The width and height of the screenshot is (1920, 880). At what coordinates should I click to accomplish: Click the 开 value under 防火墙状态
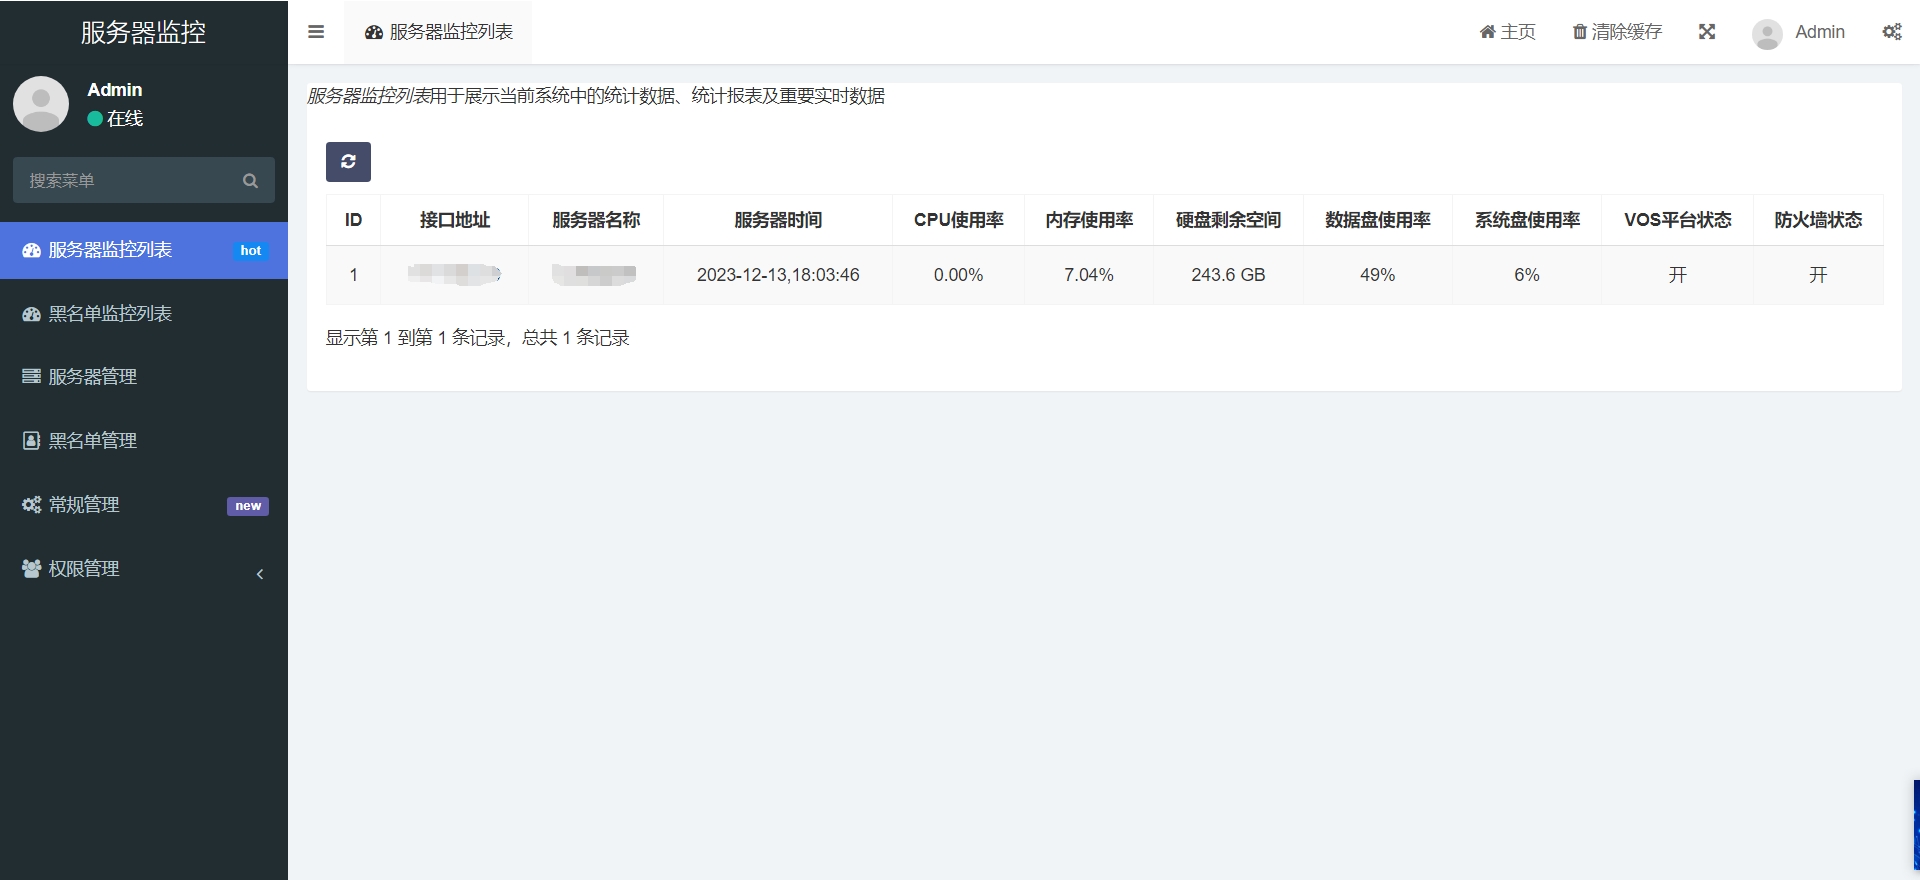(x=1818, y=275)
